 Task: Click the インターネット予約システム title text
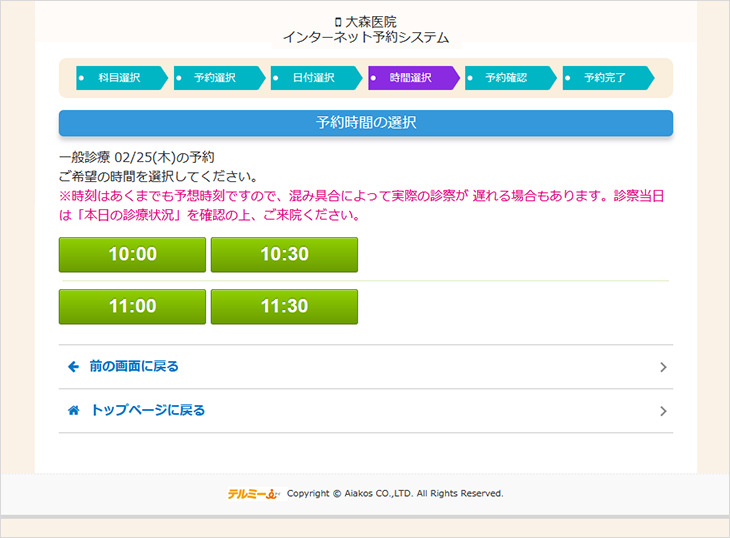366,37
